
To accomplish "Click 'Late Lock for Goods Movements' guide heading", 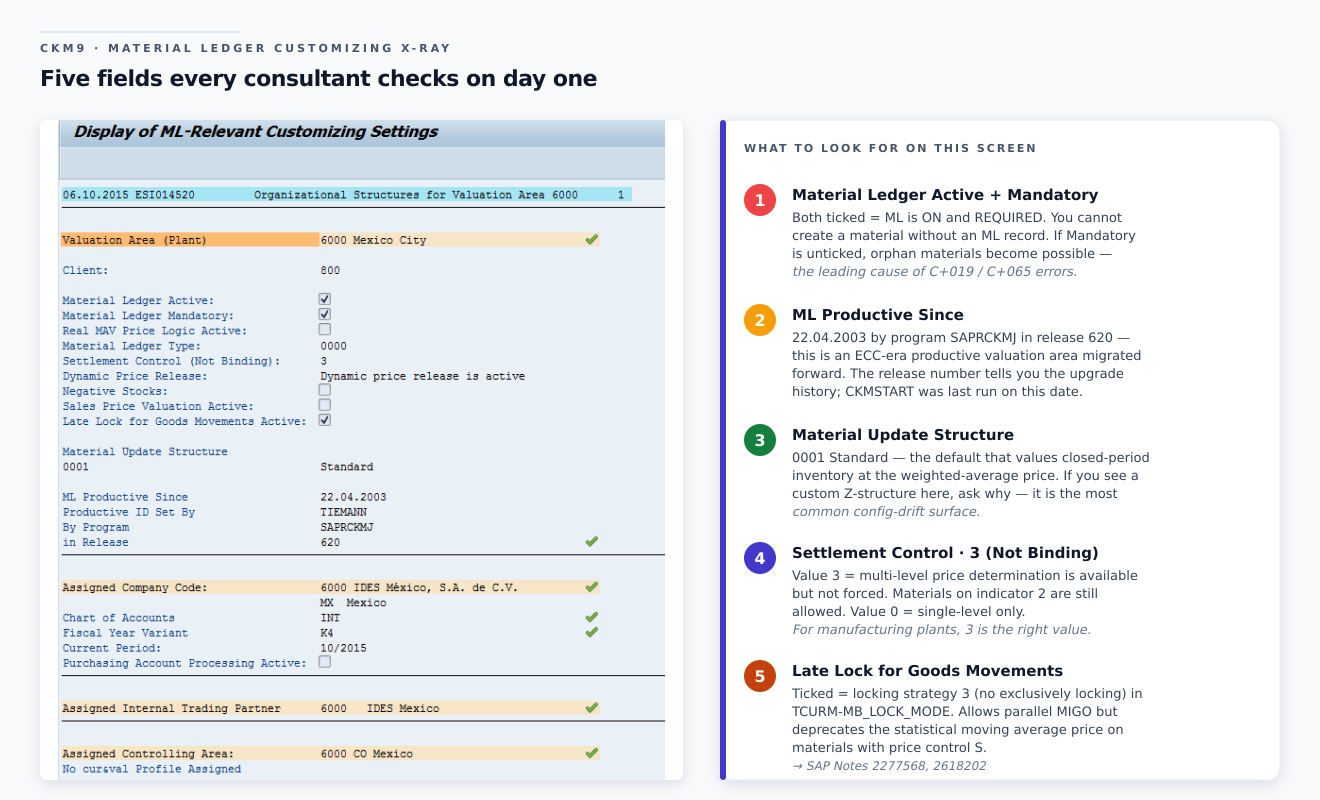I will [x=927, y=671].
